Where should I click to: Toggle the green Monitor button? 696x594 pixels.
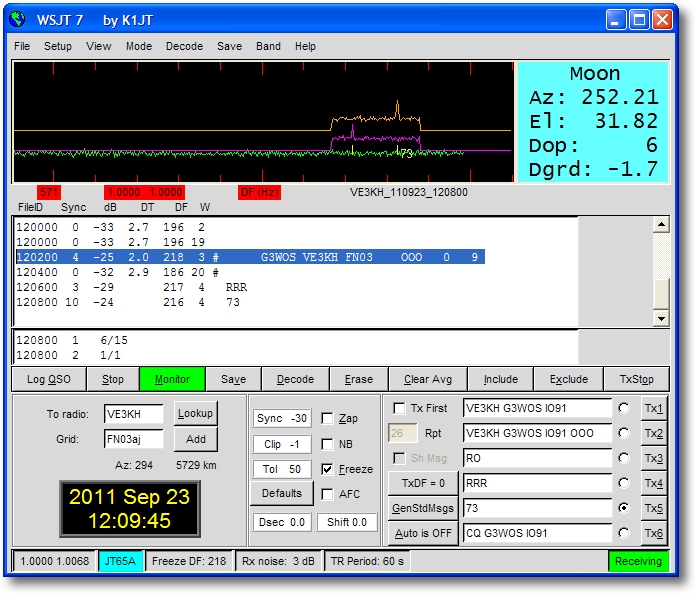click(x=172, y=380)
